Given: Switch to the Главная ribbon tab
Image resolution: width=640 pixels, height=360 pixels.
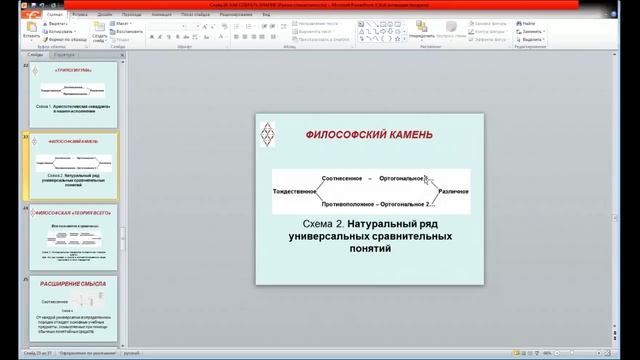Looking at the screenshot, I should (x=55, y=15).
